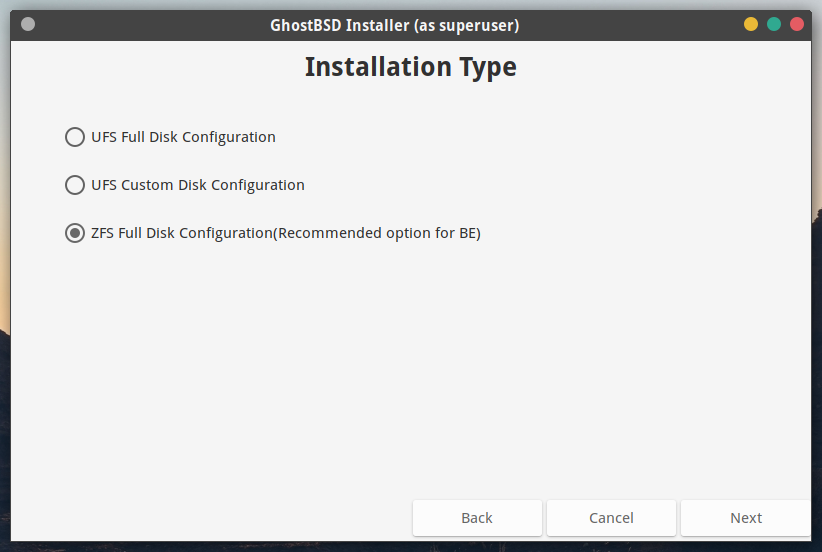Minimize installer using the yellow title bar dot
This screenshot has width=822, height=552.
[751, 24]
